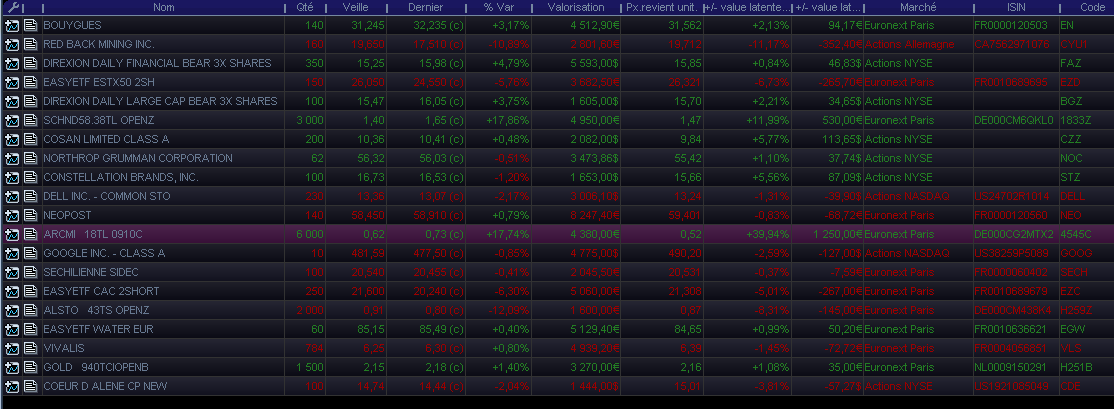
Task: Open the document icon for GOLD 940TCIOPENB
Action: click(30, 367)
